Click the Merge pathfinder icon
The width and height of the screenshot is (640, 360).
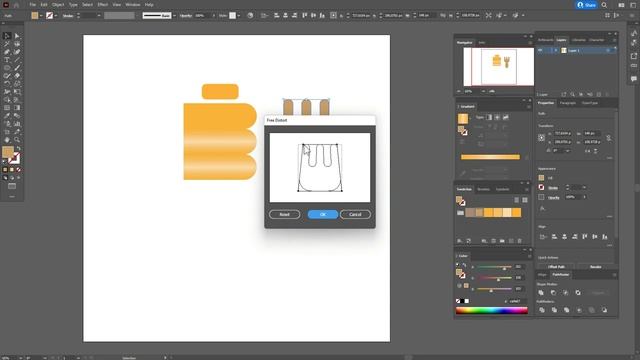click(x=567, y=310)
